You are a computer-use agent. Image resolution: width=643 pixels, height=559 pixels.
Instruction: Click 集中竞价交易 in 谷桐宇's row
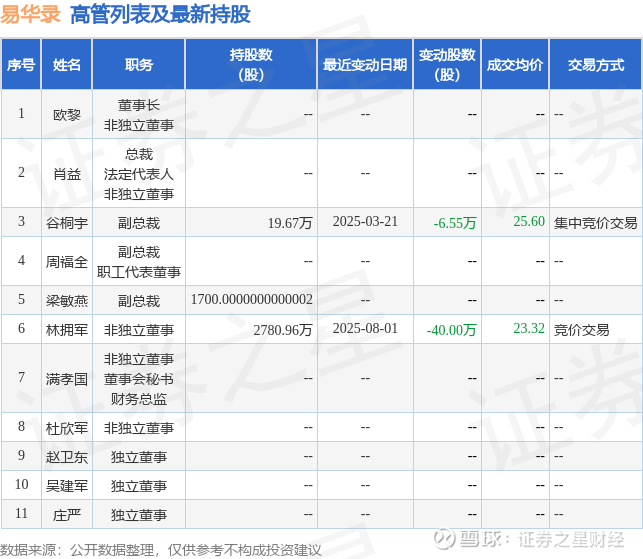pos(595,223)
